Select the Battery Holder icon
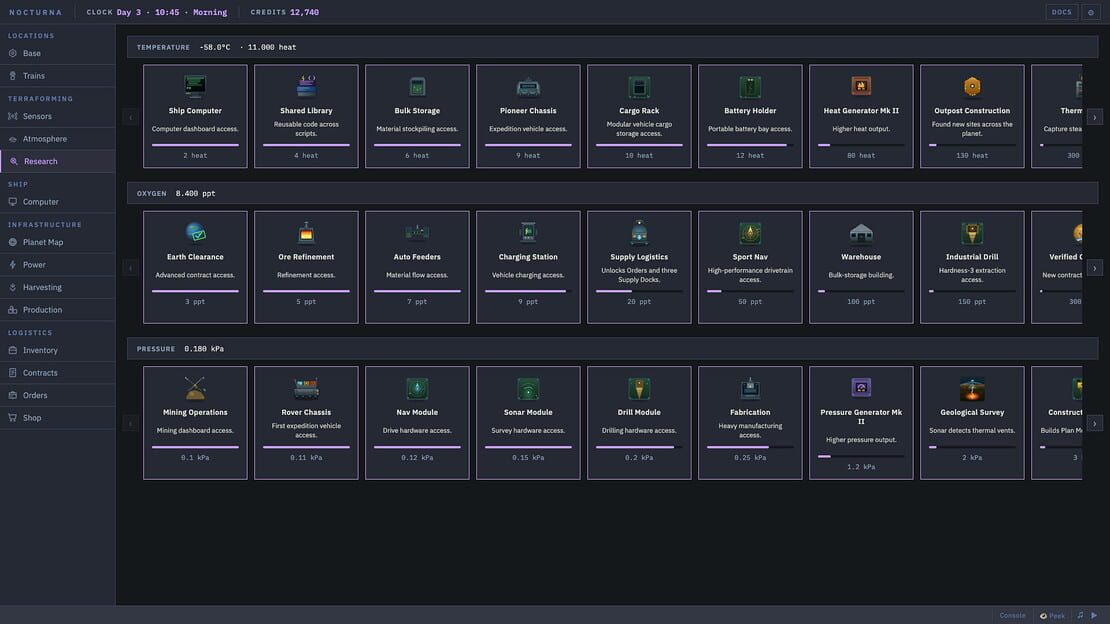This screenshot has height=624, width=1110. coord(750,86)
